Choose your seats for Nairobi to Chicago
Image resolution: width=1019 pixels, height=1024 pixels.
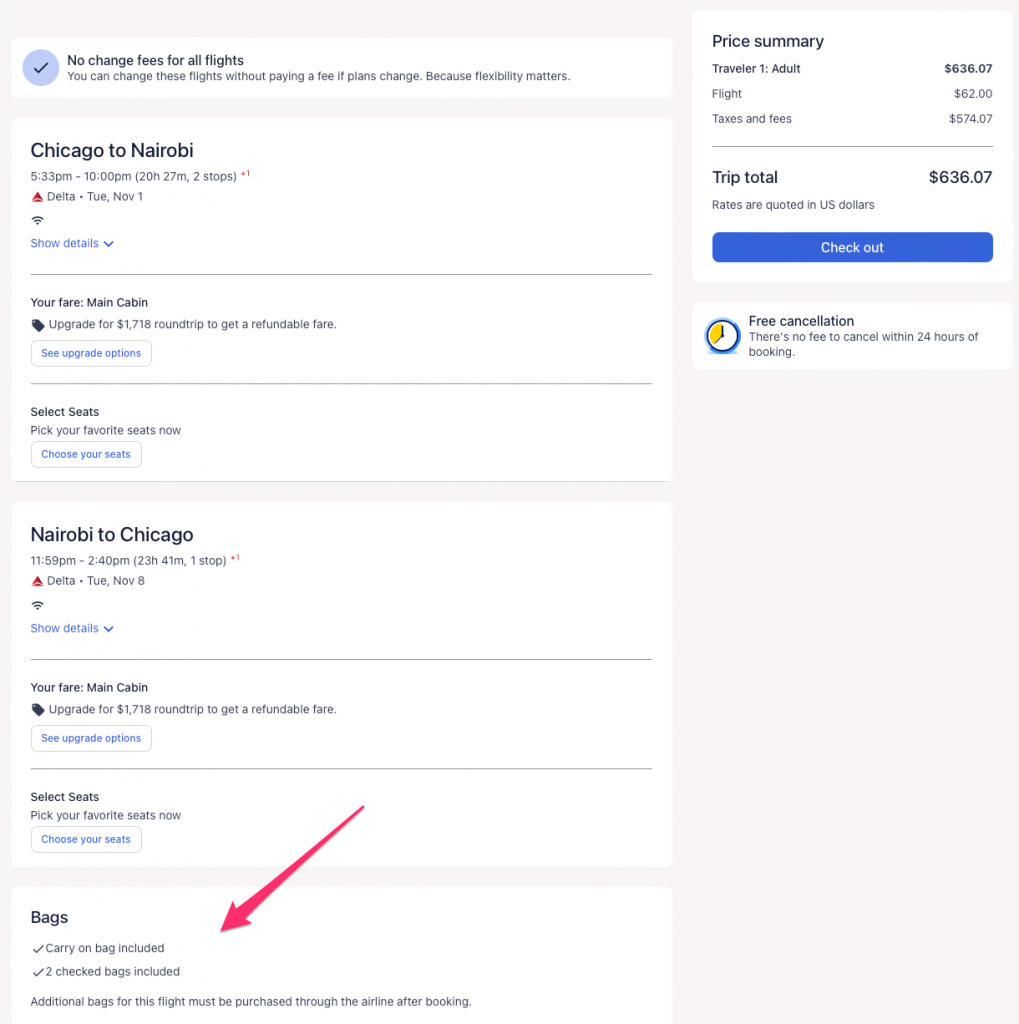pyautogui.click(x=86, y=839)
